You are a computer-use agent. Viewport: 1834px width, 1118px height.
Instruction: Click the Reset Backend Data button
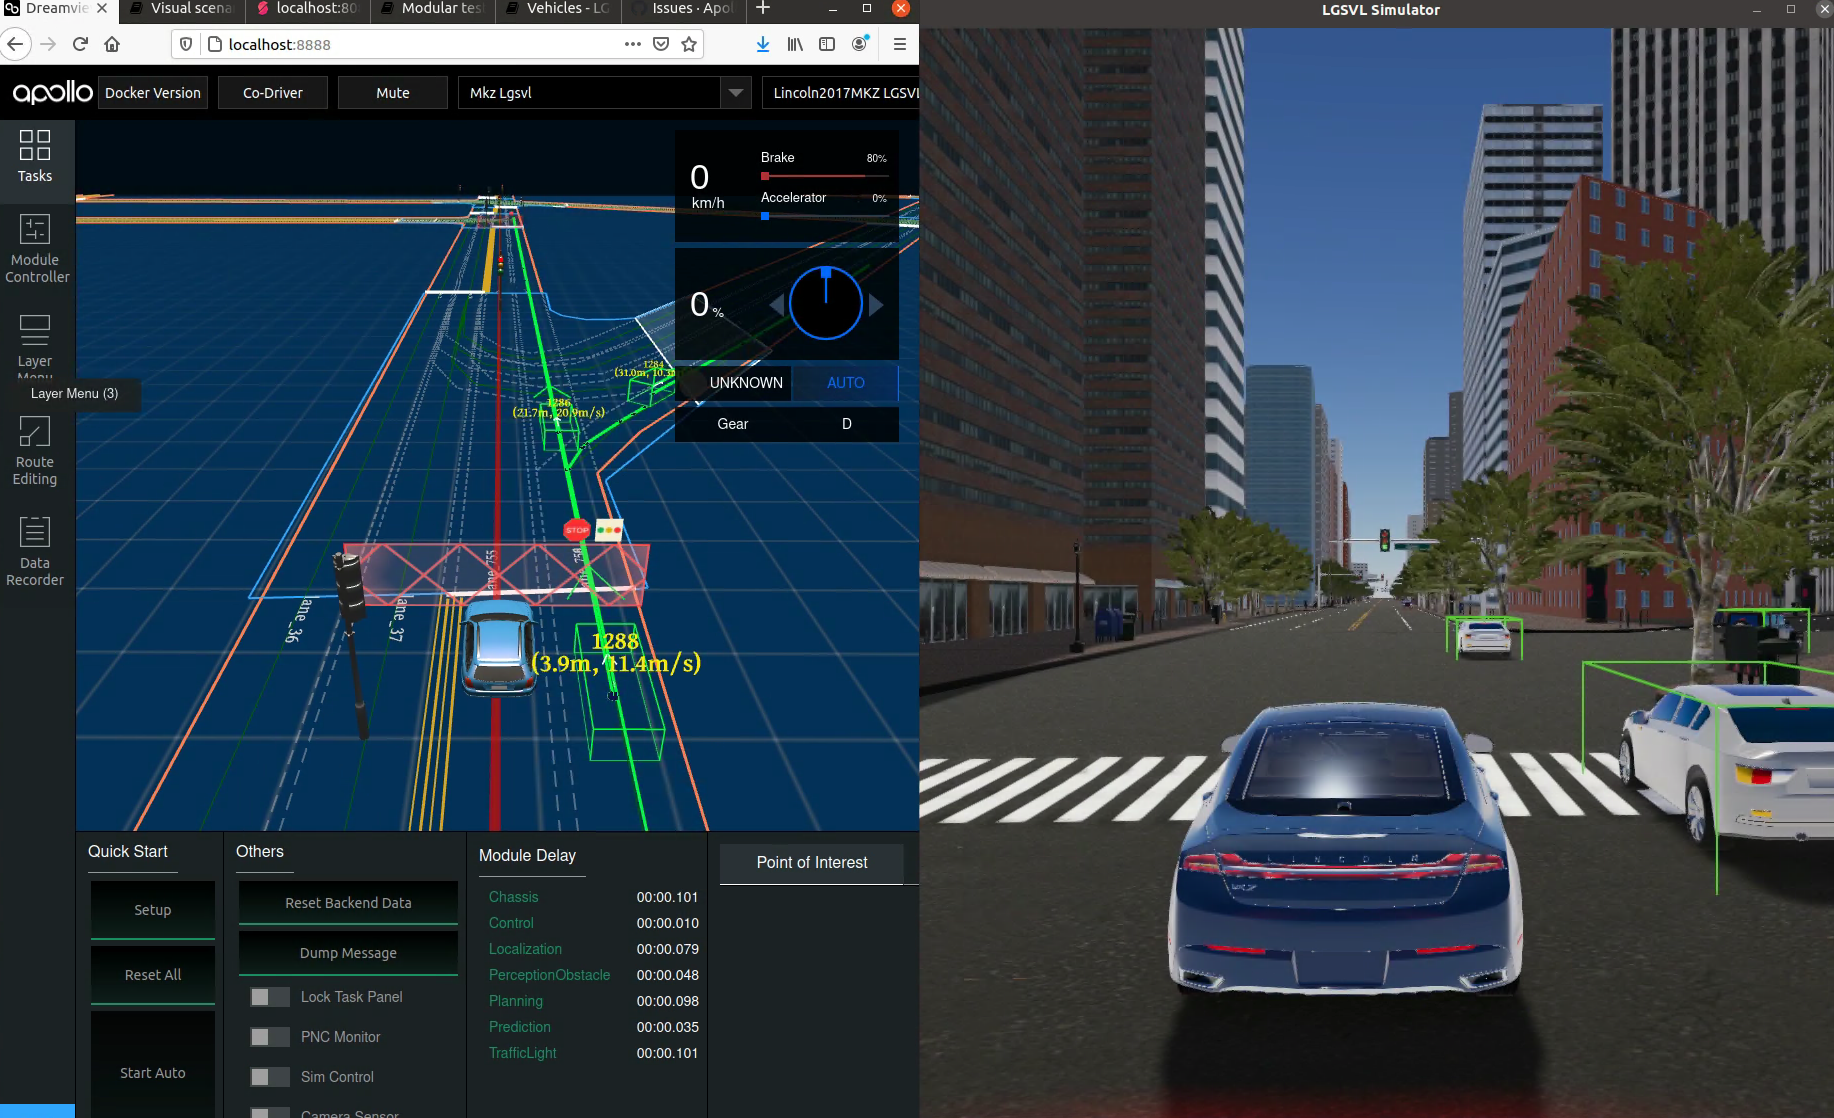[x=347, y=903]
